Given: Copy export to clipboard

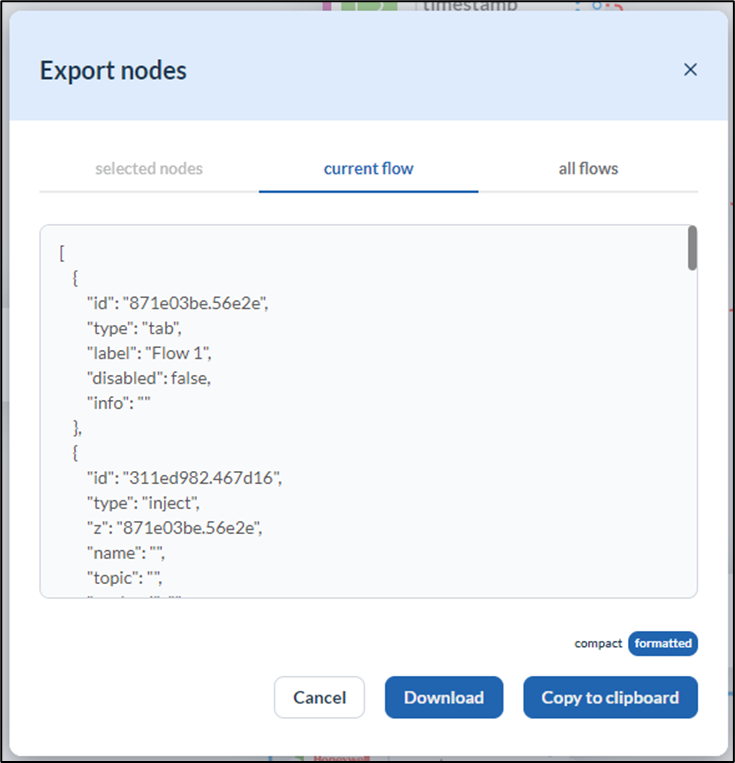Looking at the screenshot, I should (x=610, y=697).
